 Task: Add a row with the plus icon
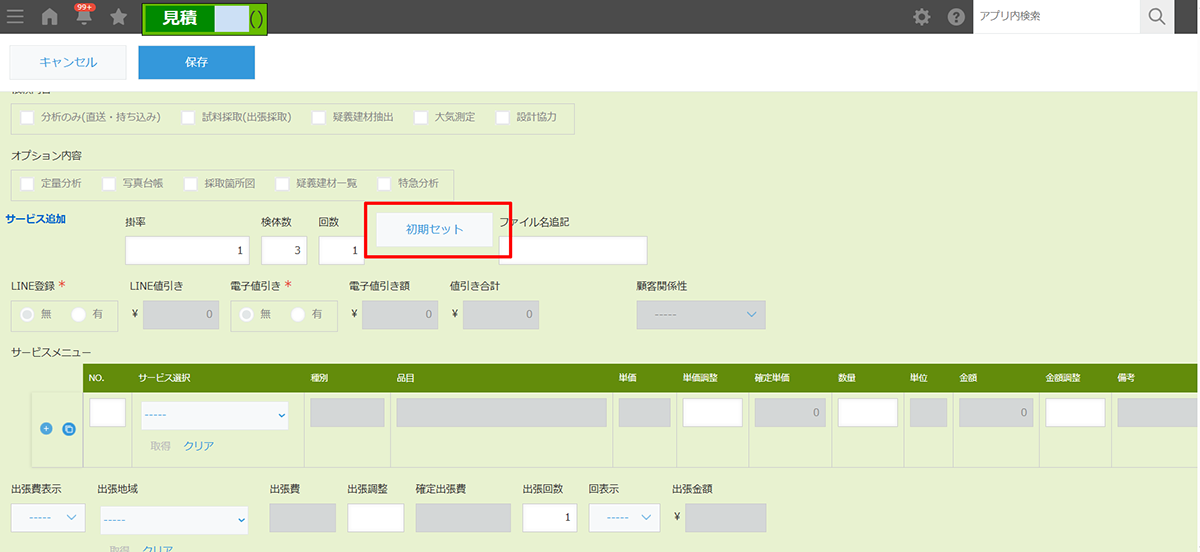(x=46, y=429)
